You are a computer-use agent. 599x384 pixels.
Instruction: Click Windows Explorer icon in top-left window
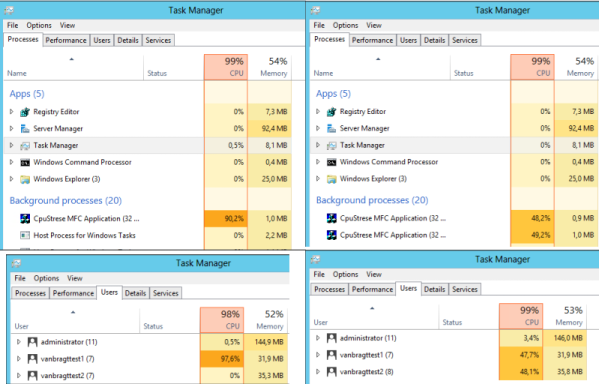(x=25, y=179)
